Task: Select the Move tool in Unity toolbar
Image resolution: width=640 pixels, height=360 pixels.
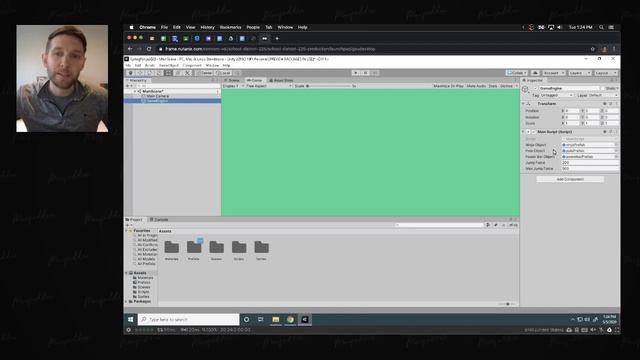Action: [x=140, y=73]
